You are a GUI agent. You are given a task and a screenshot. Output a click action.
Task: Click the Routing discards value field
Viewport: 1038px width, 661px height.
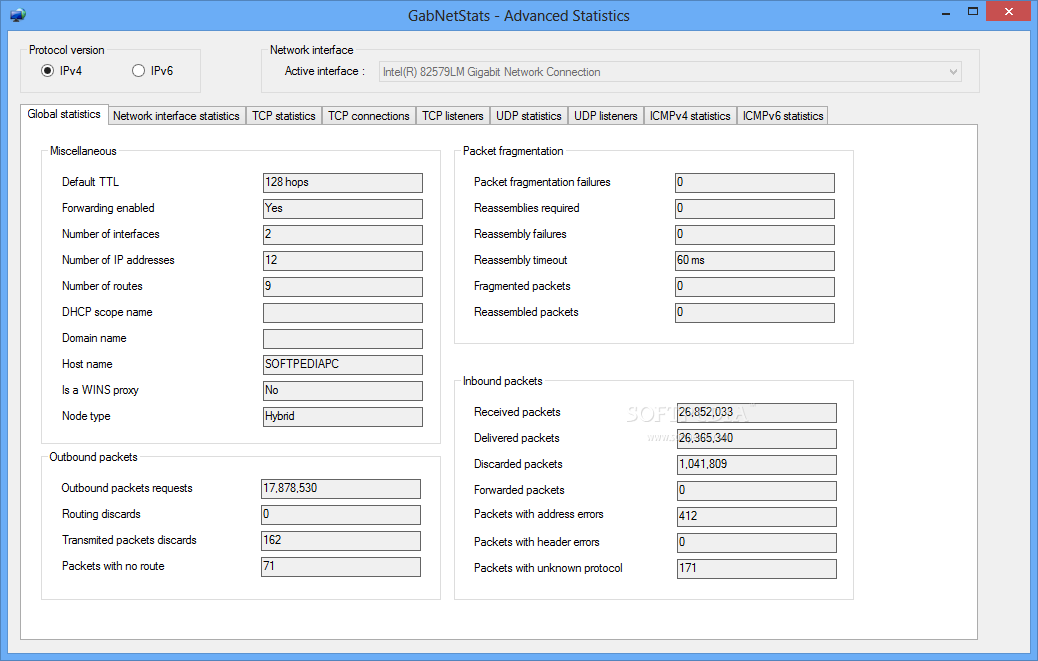tap(341, 515)
